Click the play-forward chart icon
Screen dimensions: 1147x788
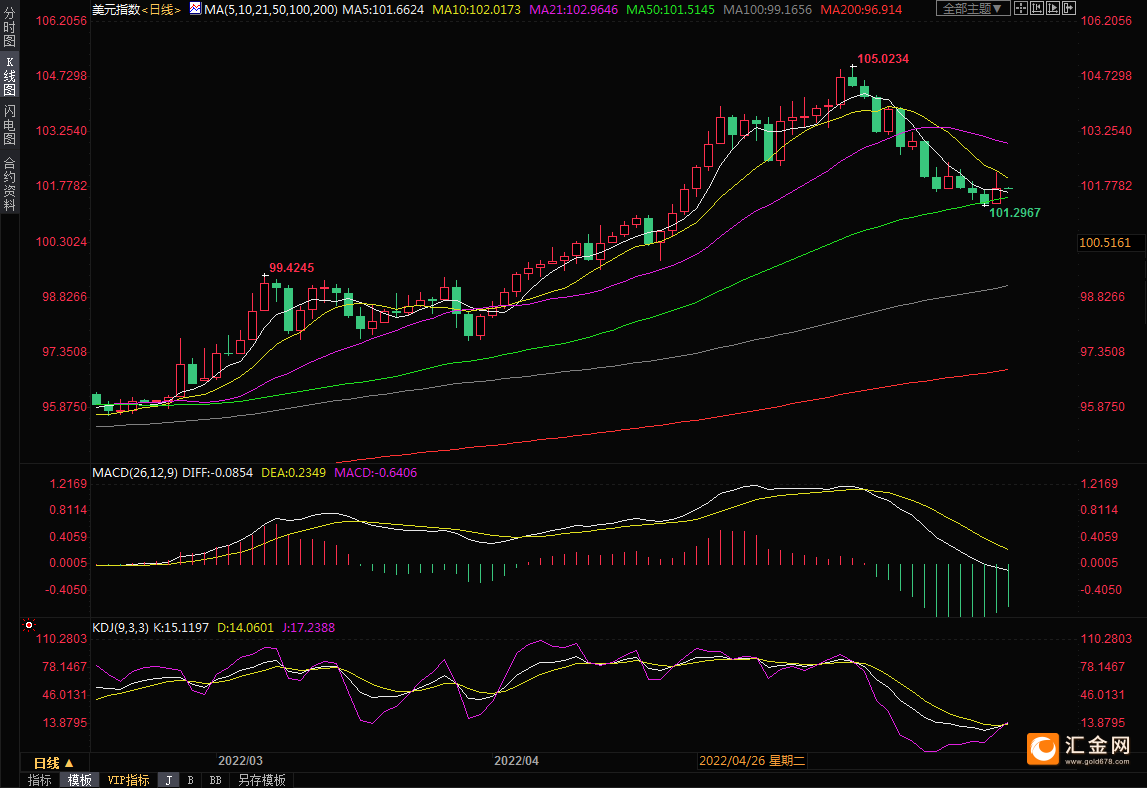(x=1053, y=9)
